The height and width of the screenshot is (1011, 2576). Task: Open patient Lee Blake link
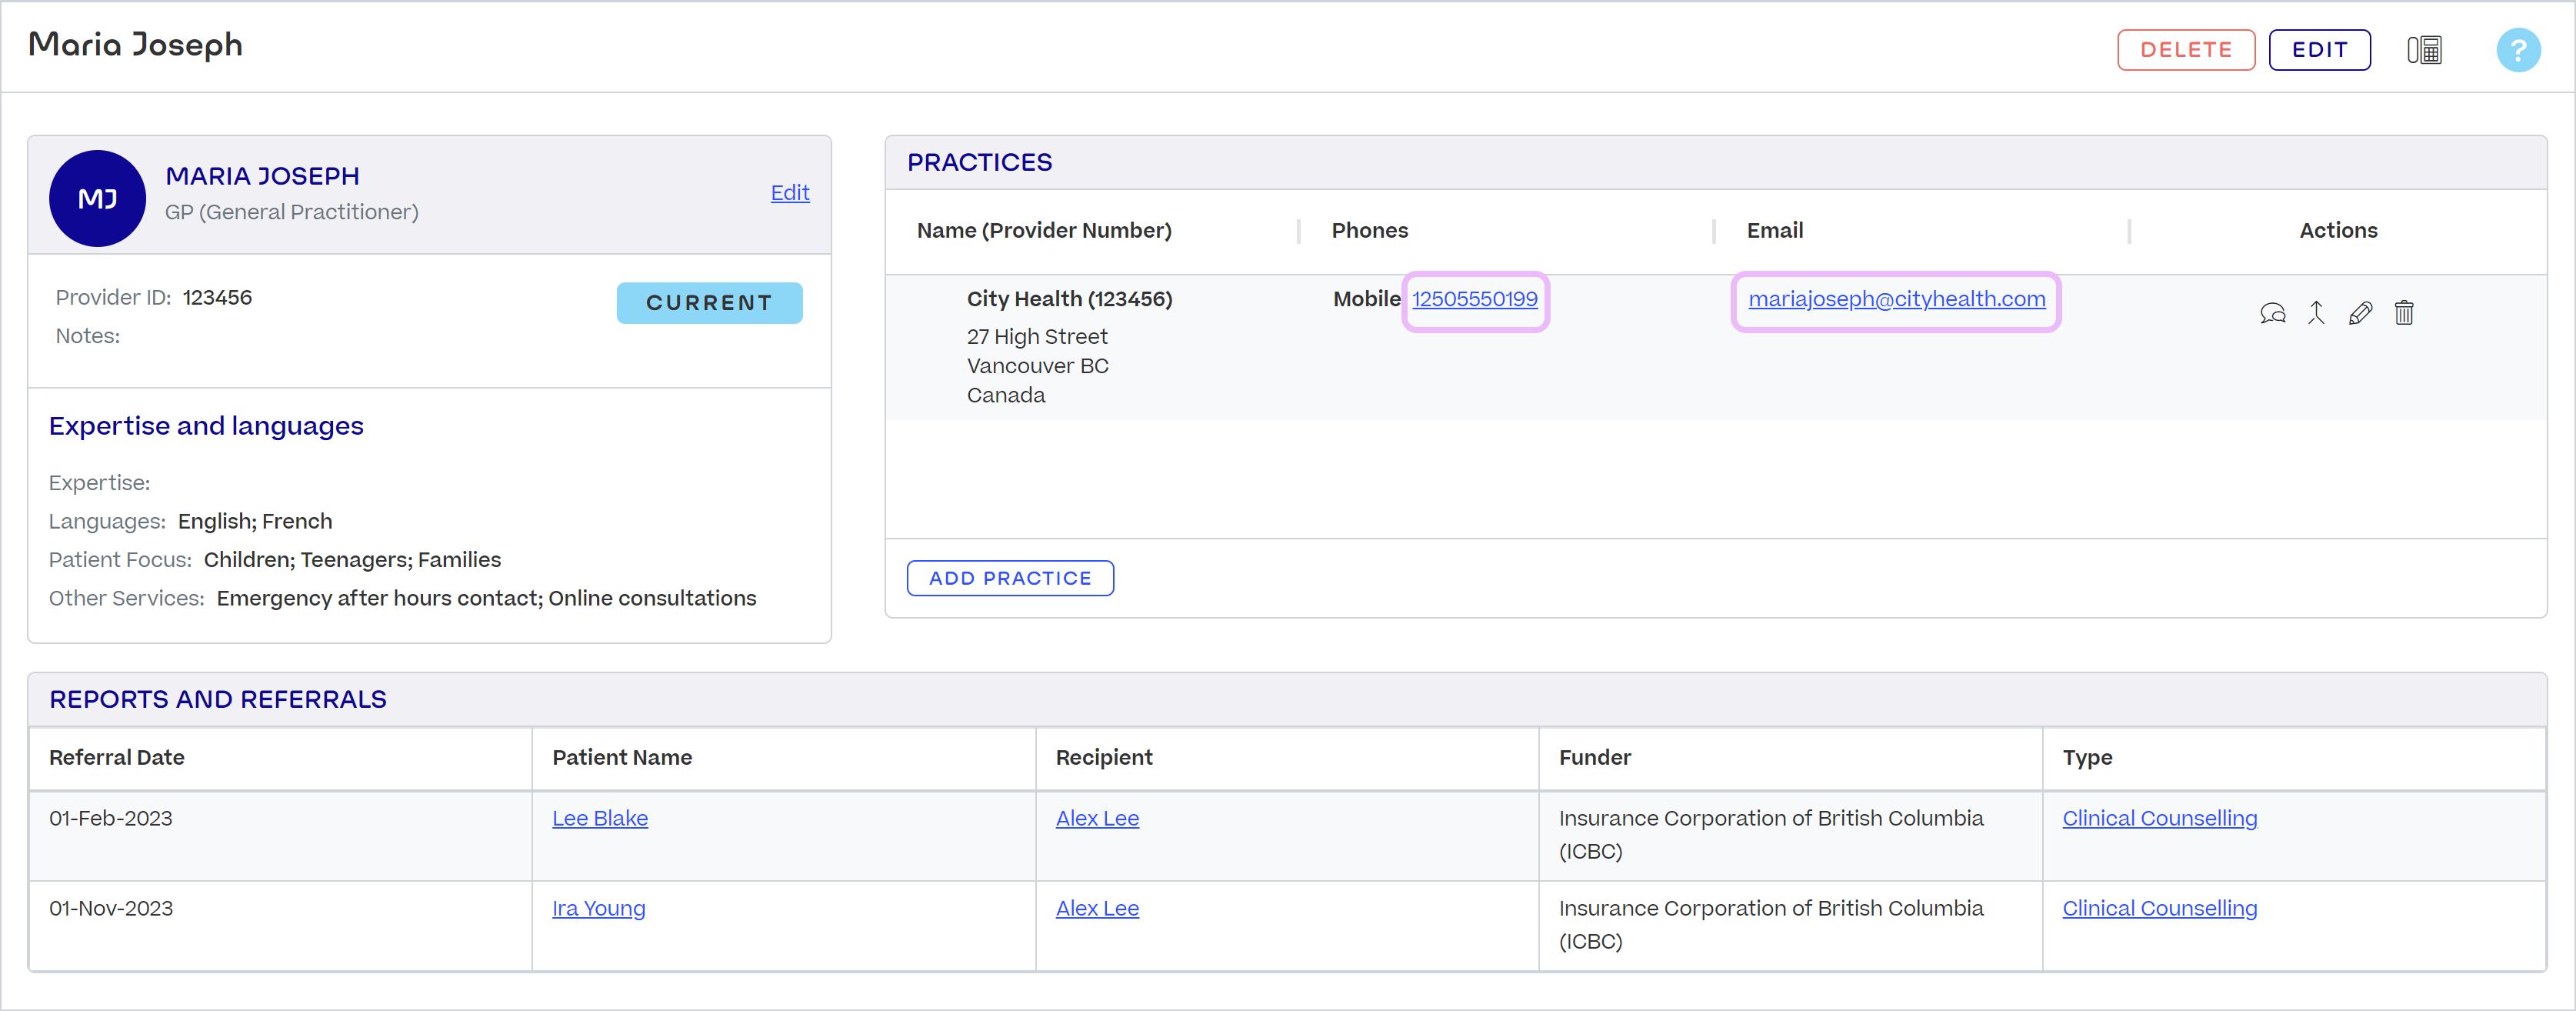[x=599, y=818]
